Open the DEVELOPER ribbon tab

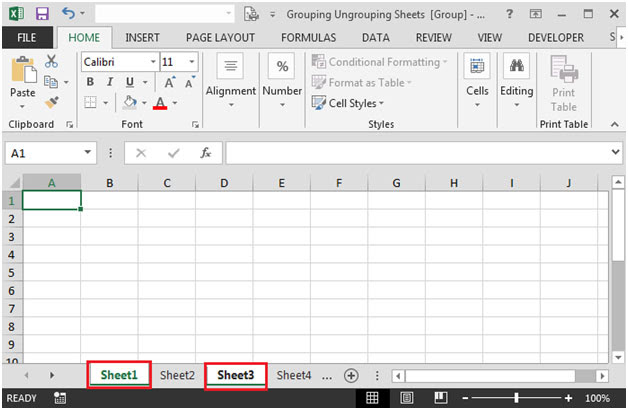click(x=556, y=38)
